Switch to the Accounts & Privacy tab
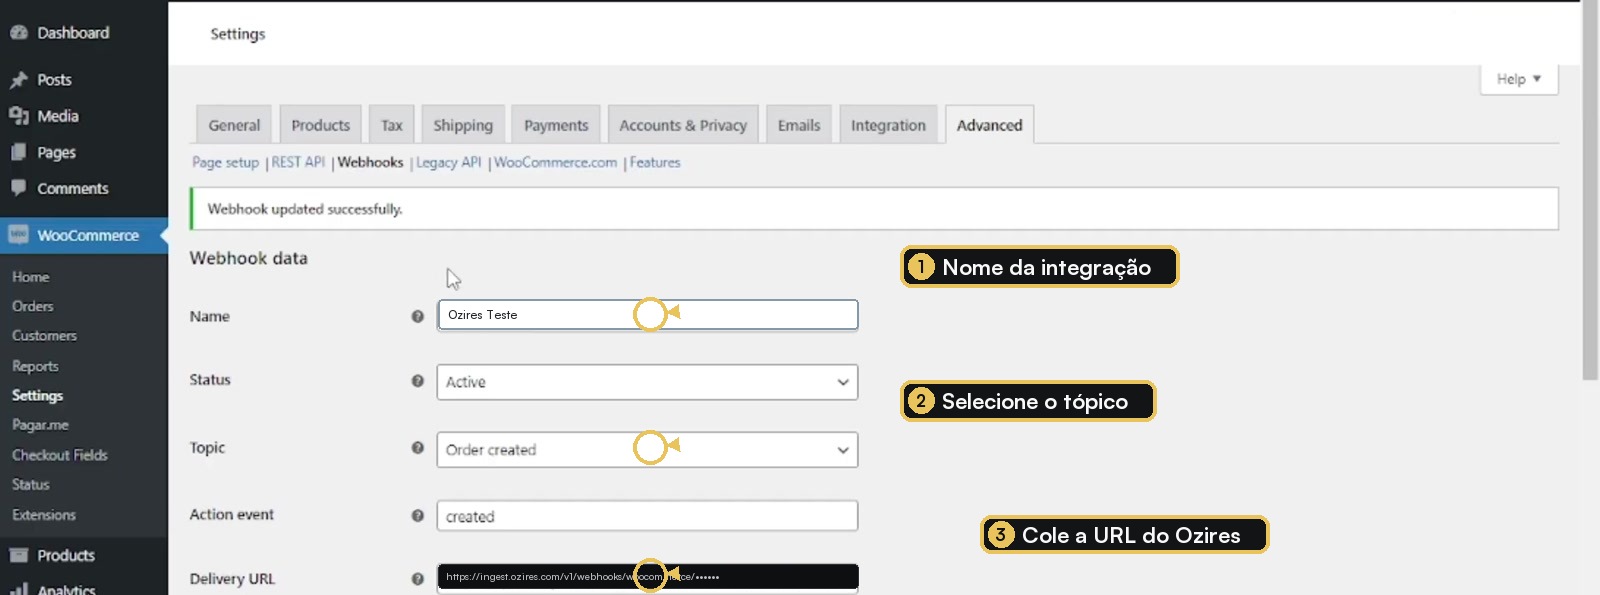This screenshot has height=595, width=1600. click(x=683, y=125)
